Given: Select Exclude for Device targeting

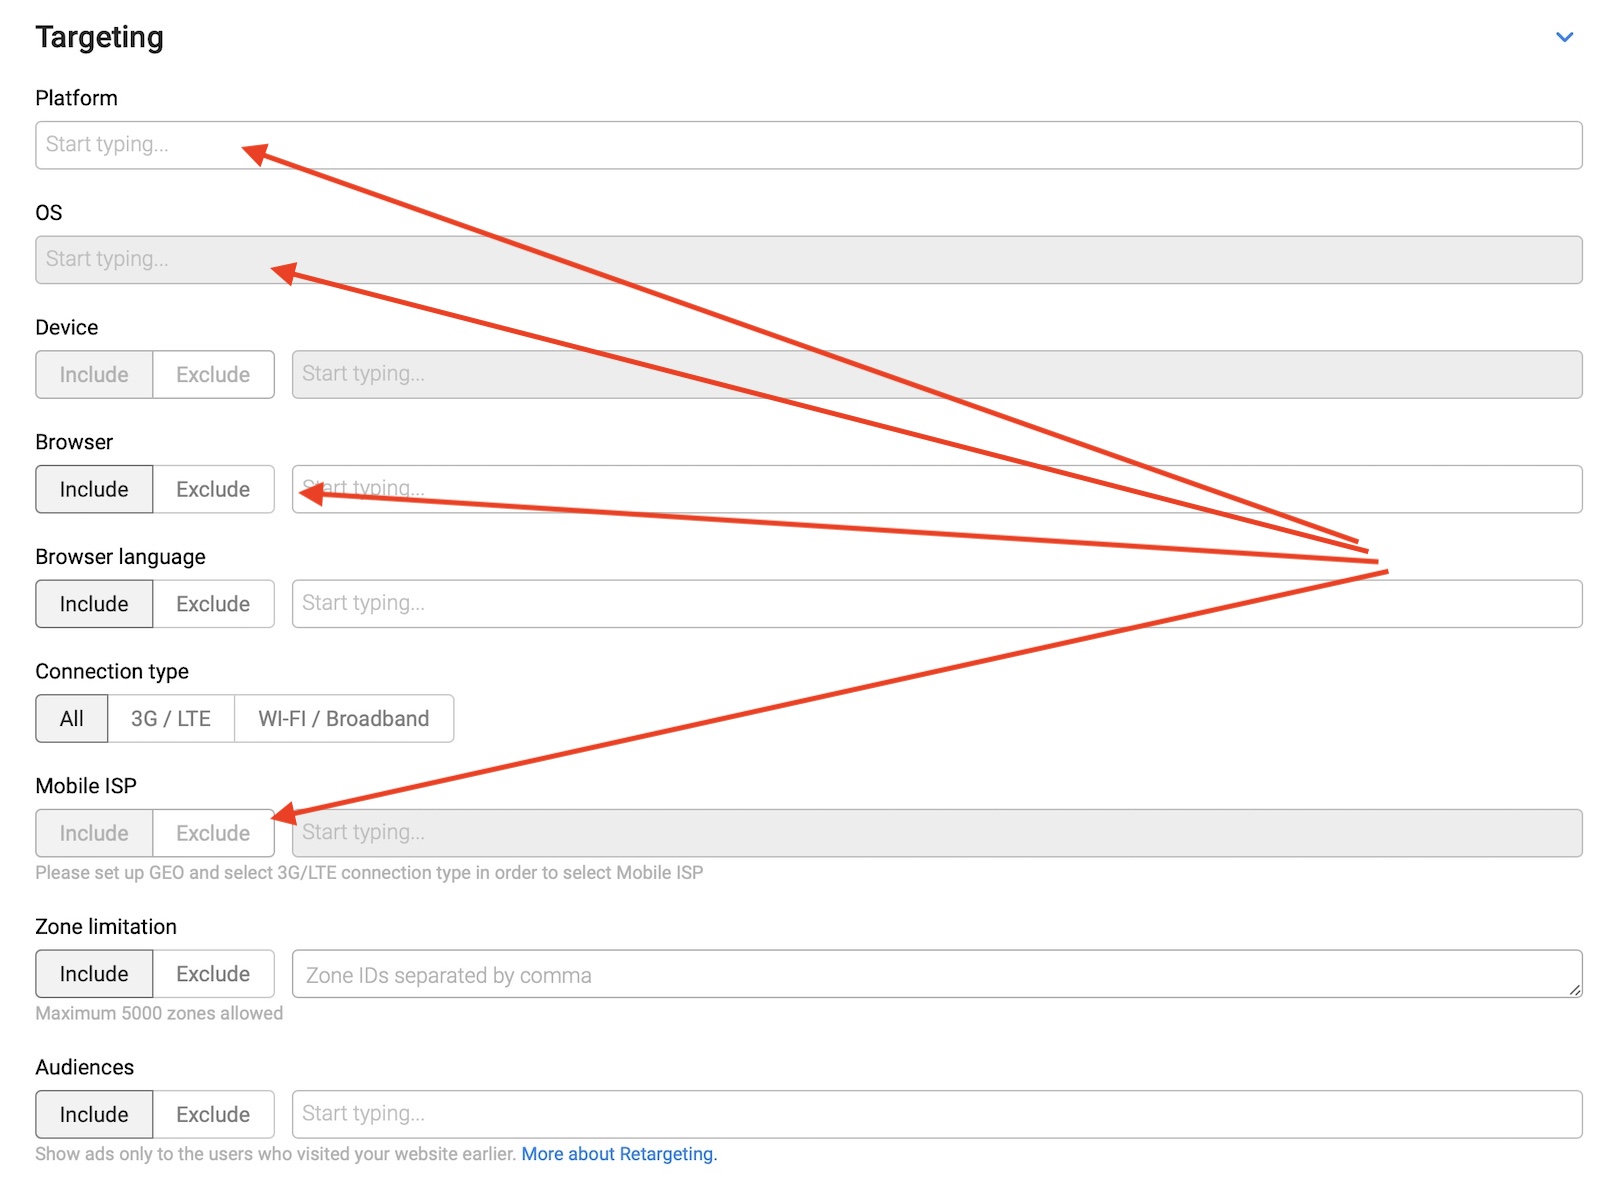Looking at the screenshot, I should coord(213,375).
